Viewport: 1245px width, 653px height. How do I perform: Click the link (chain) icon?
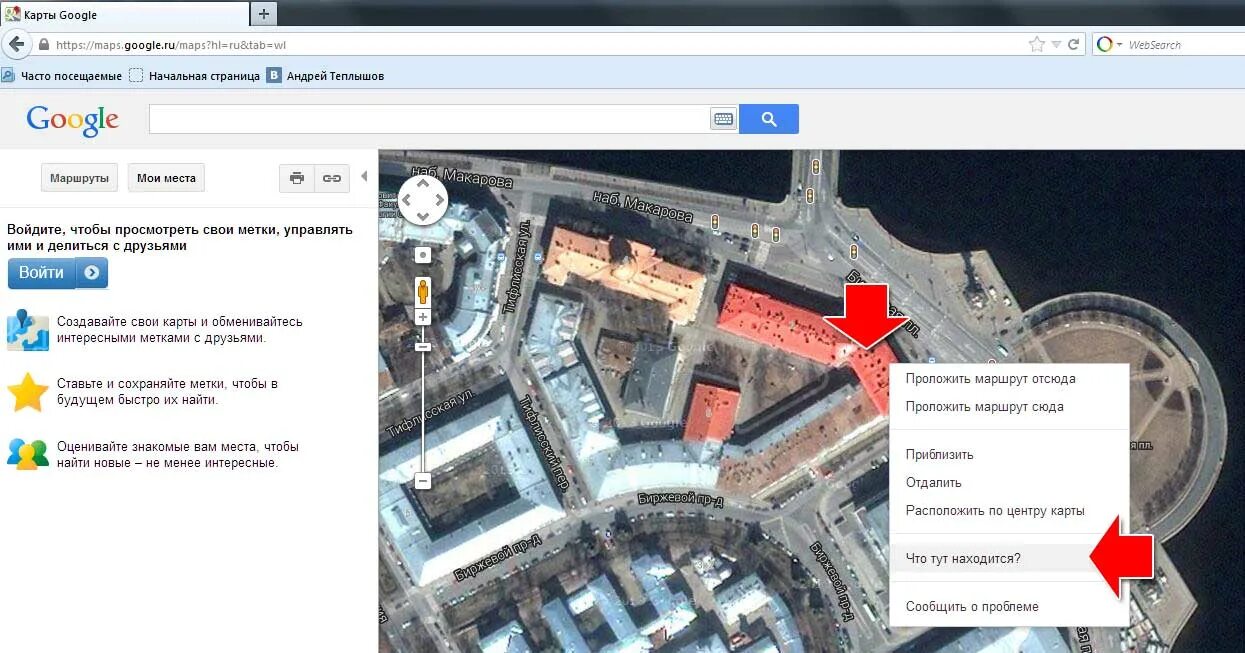(x=331, y=178)
